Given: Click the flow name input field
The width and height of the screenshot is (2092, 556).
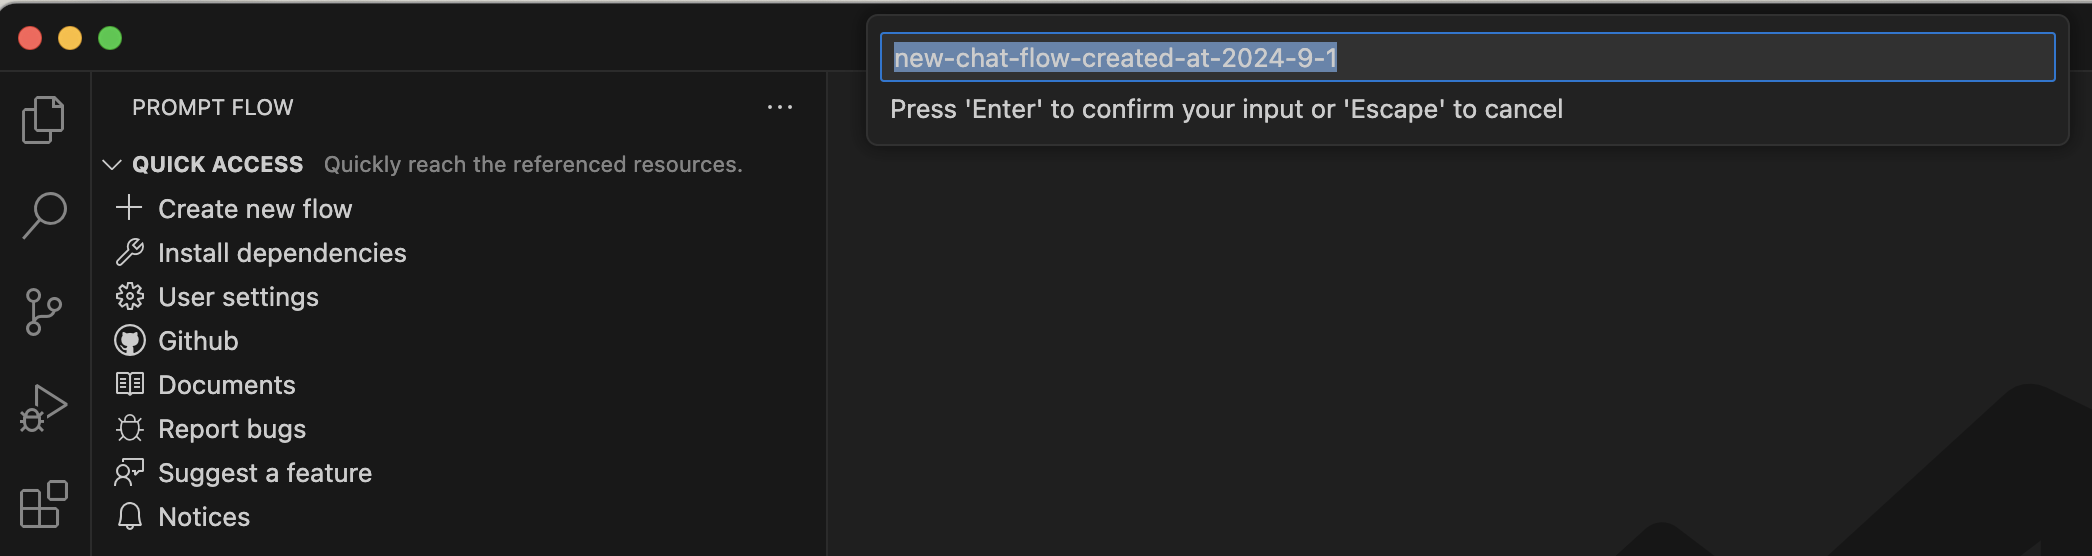Looking at the screenshot, I should coord(1467,58).
